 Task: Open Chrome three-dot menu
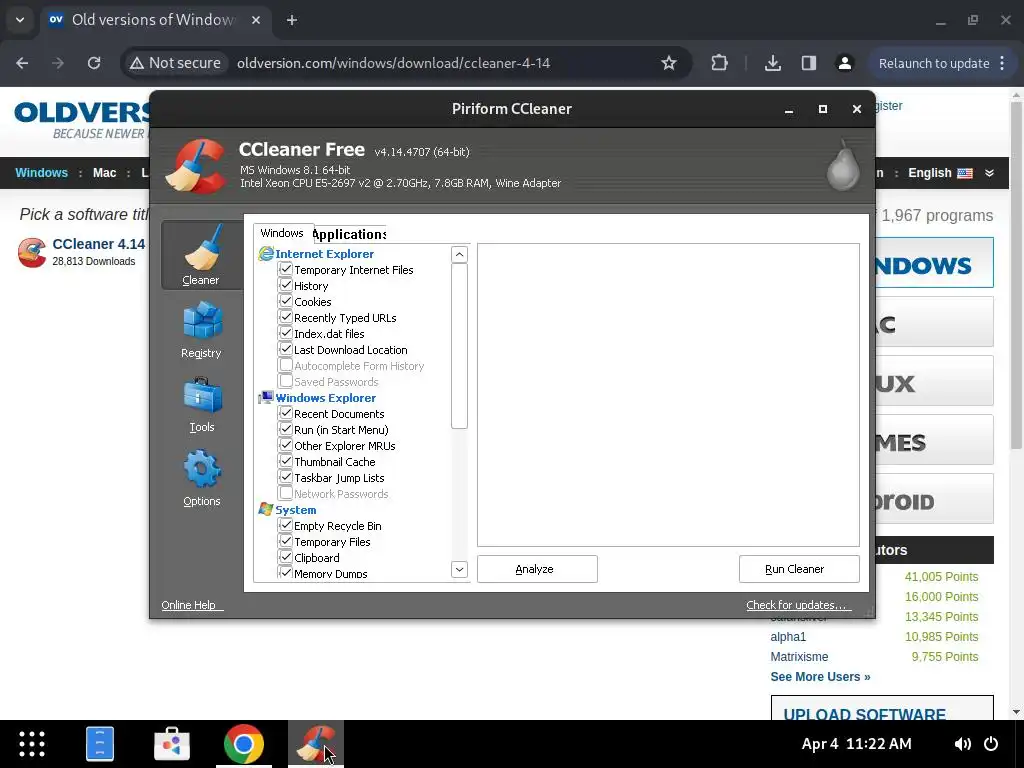(1002, 63)
